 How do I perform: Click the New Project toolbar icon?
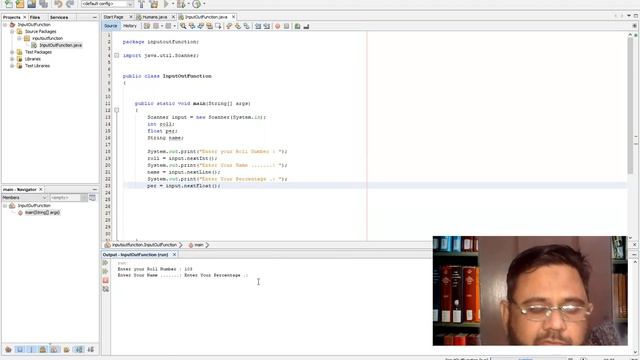click(20, 4)
